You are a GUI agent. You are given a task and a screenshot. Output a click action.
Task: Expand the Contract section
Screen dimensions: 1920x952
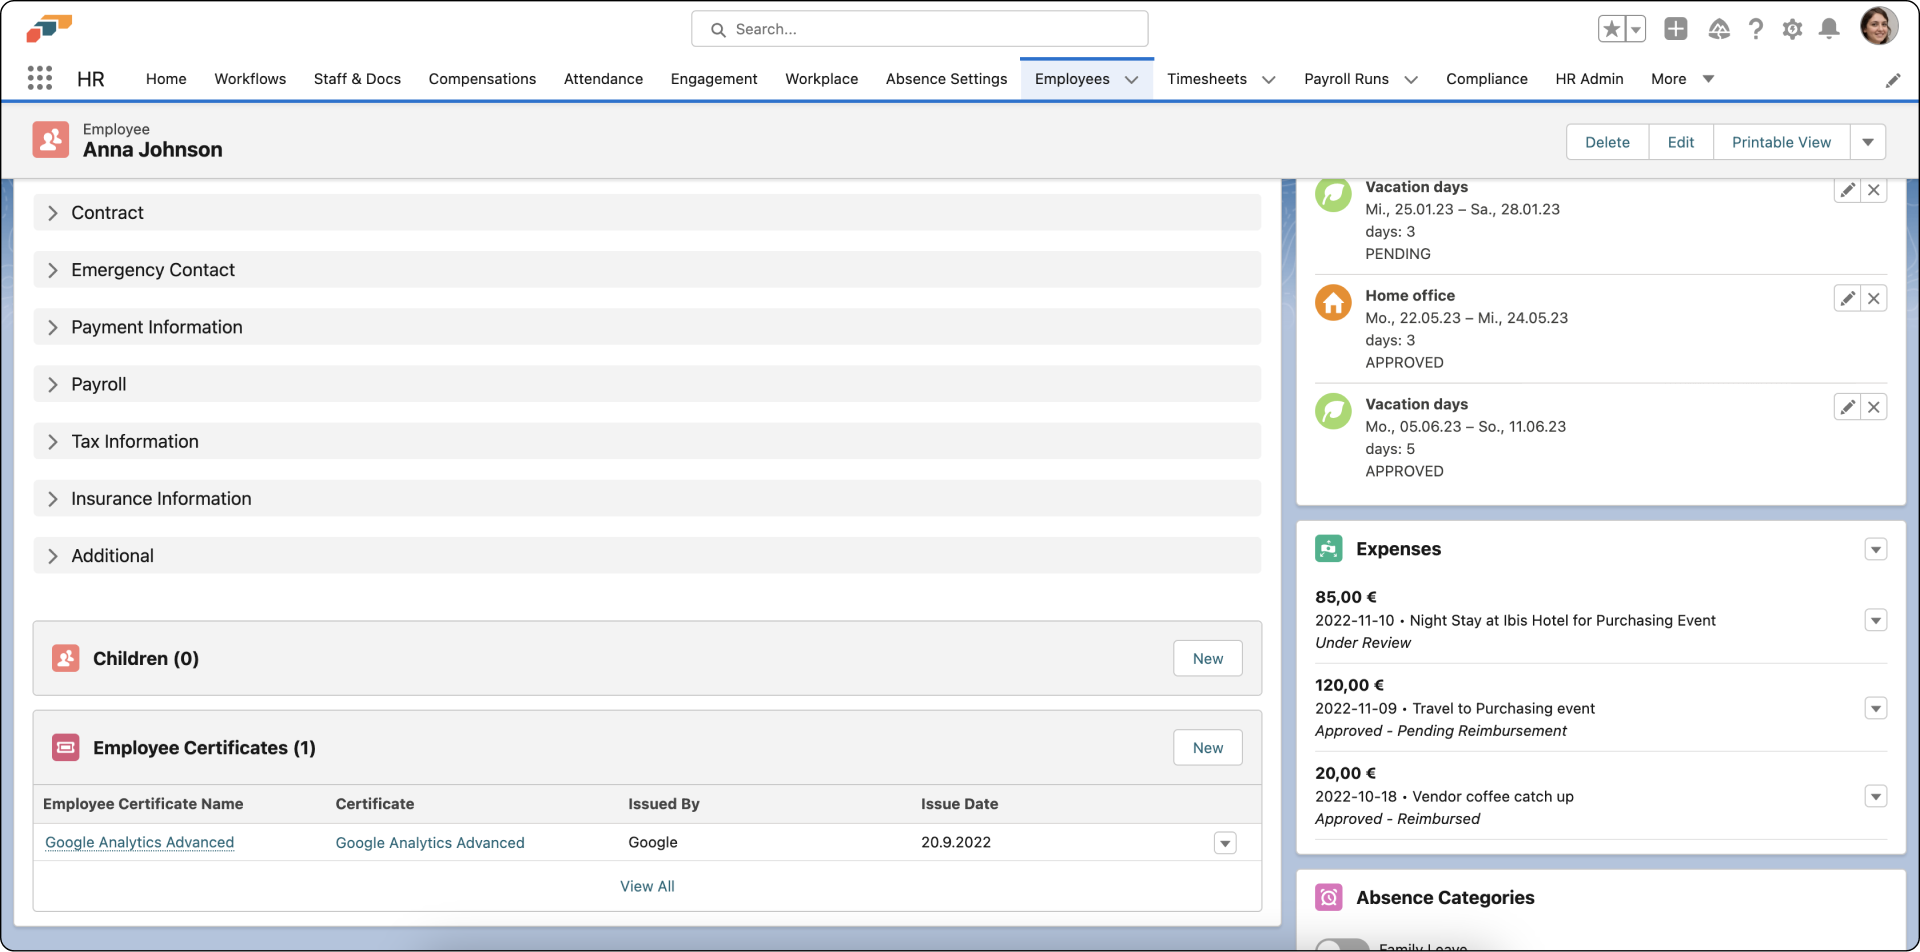(x=108, y=212)
